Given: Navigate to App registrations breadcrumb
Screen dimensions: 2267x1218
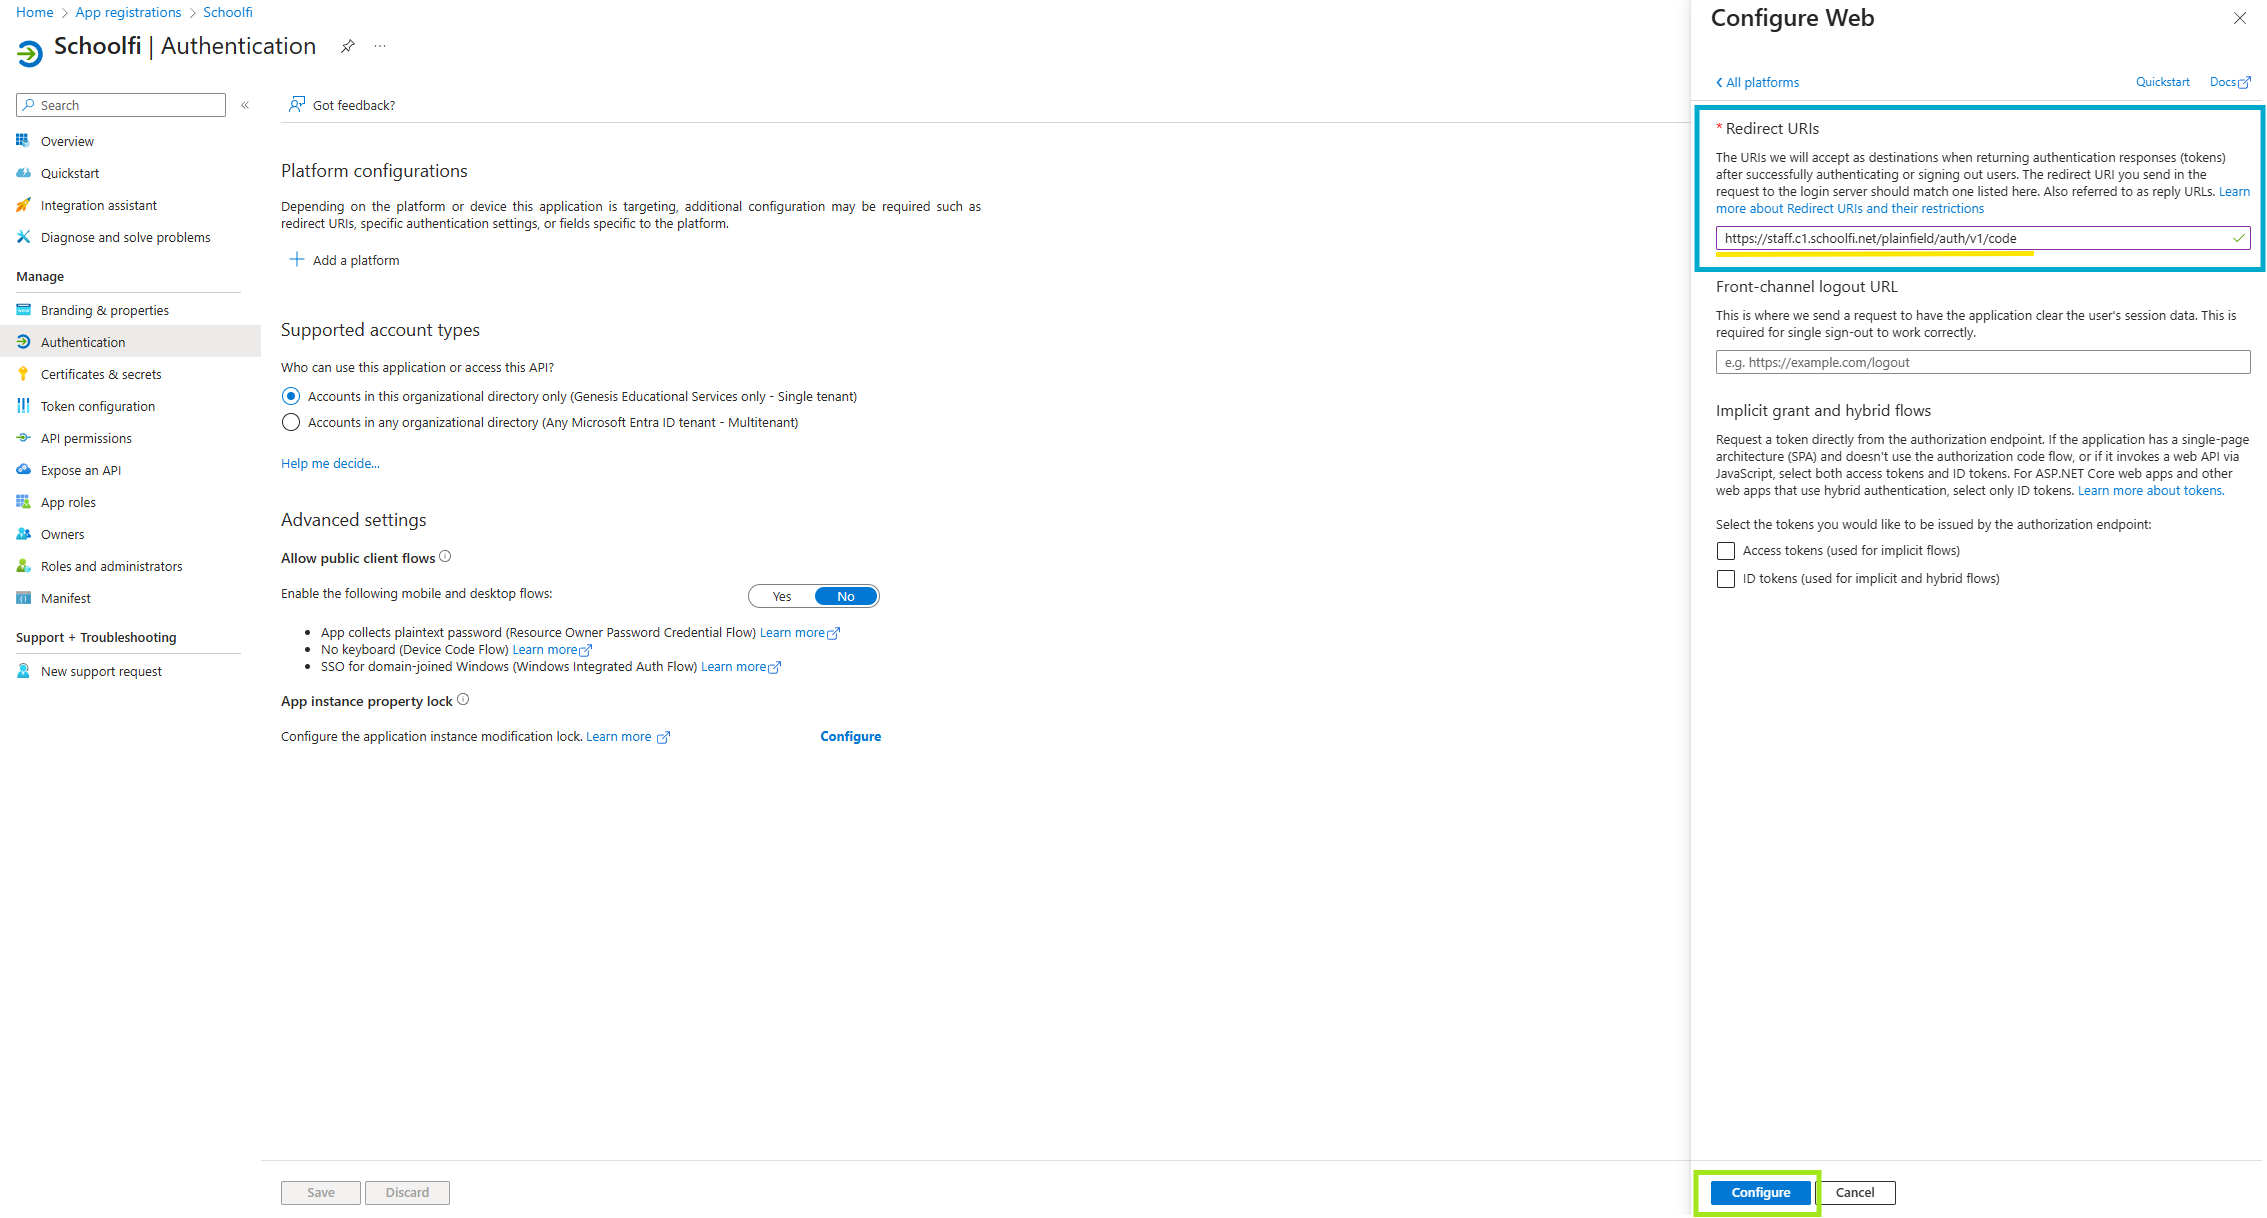Looking at the screenshot, I should coord(128,12).
